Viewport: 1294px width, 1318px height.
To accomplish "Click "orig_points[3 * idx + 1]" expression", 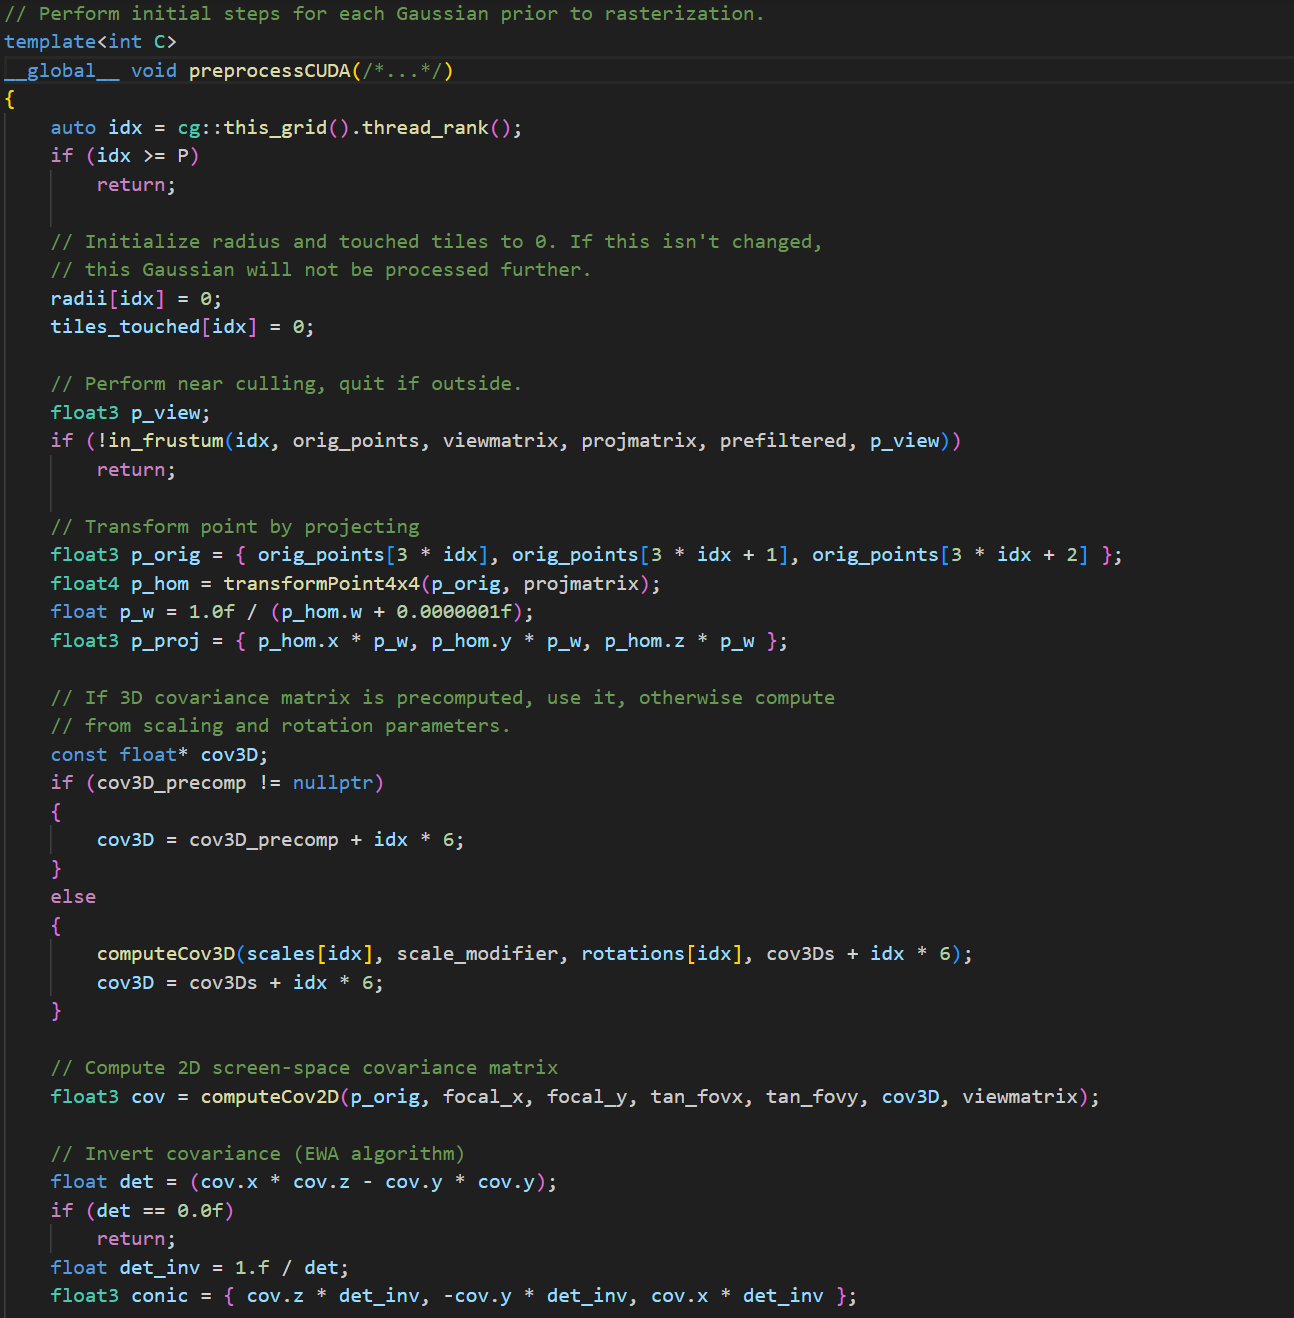I will (650, 555).
